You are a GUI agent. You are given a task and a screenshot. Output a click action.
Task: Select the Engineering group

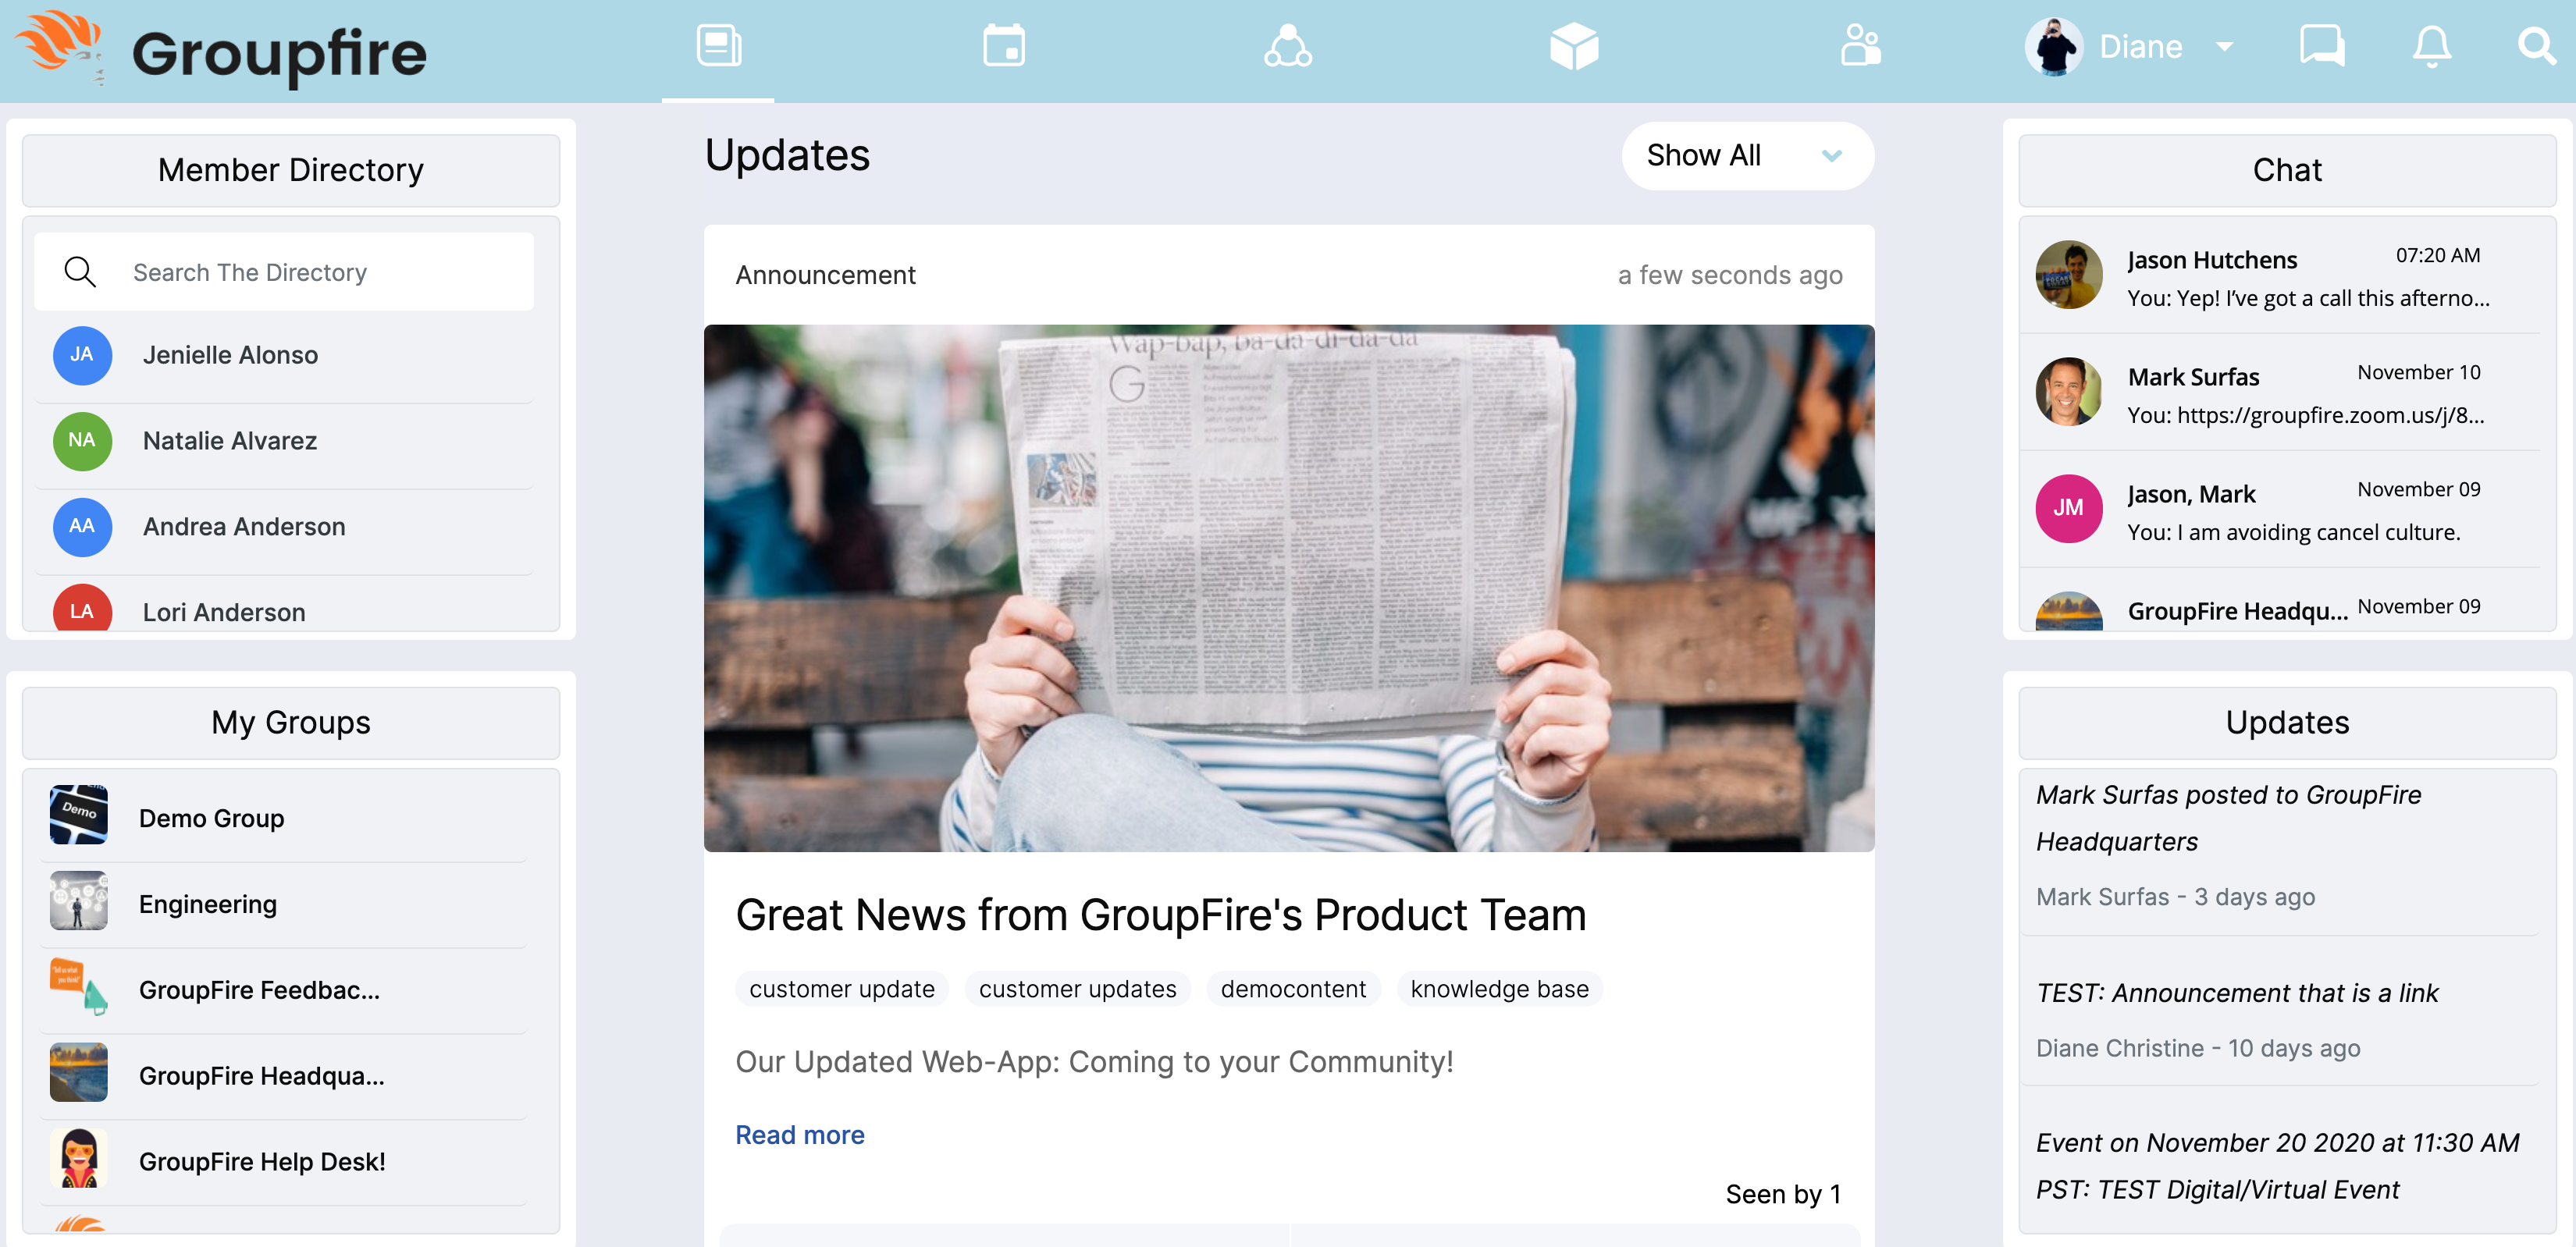coord(284,904)
